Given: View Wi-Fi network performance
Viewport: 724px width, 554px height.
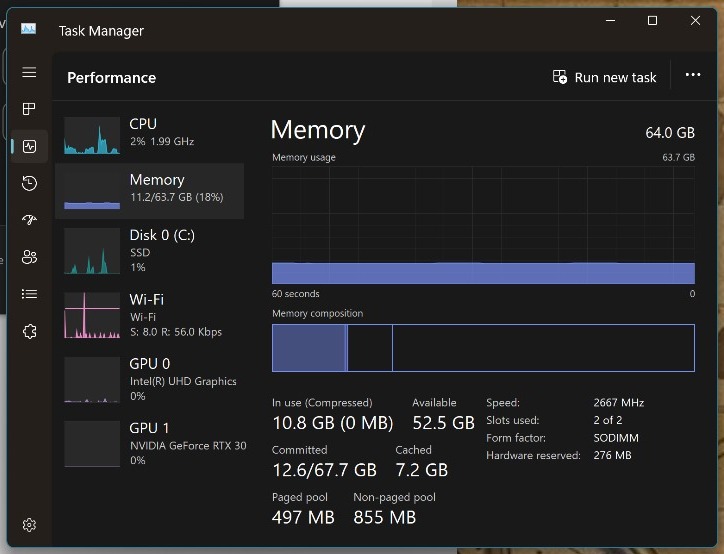Looking at the screenshot, I should tap(150, 315).
